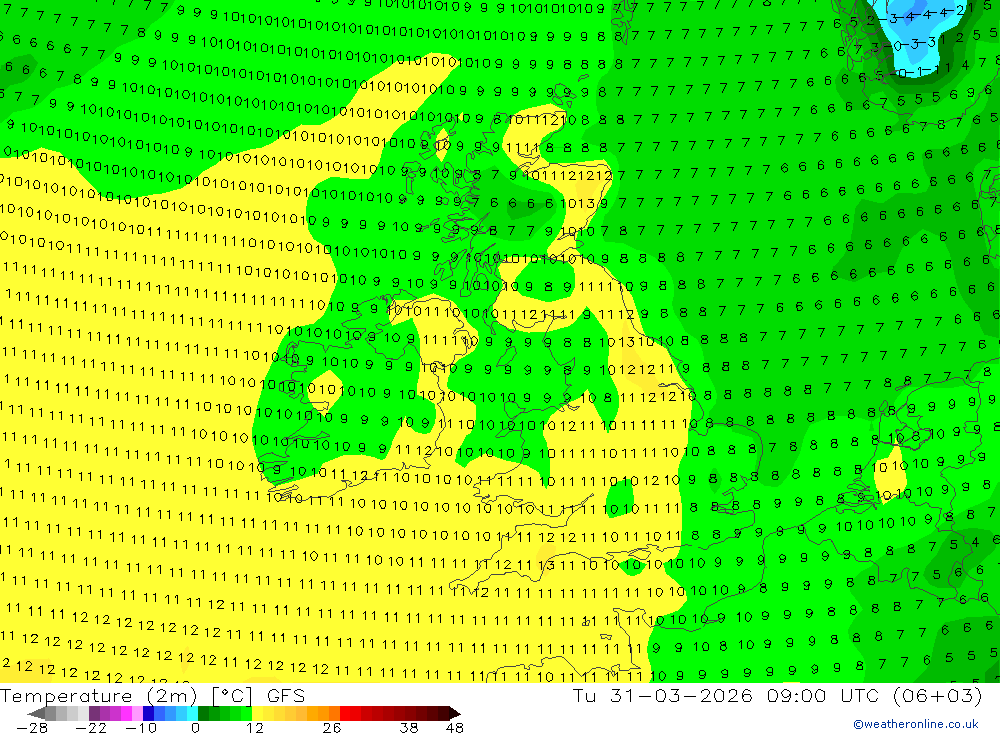Click the legend label "-22"
The height and width of the screenshot is (733, 1000).
click(91, 727)
